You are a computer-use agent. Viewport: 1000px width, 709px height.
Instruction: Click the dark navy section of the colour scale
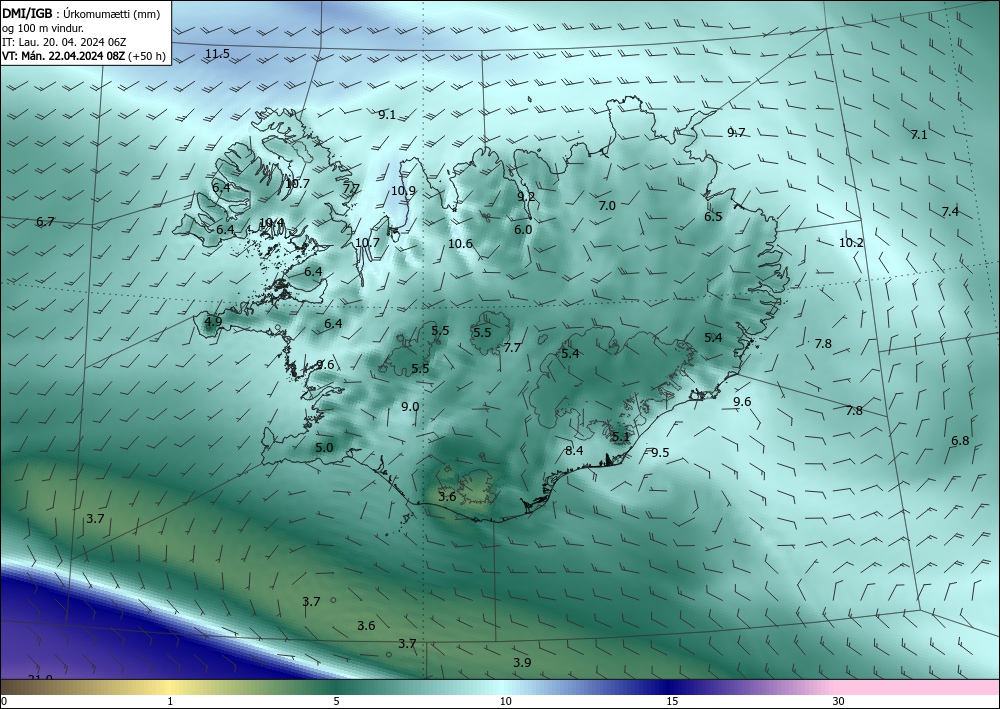670,687
